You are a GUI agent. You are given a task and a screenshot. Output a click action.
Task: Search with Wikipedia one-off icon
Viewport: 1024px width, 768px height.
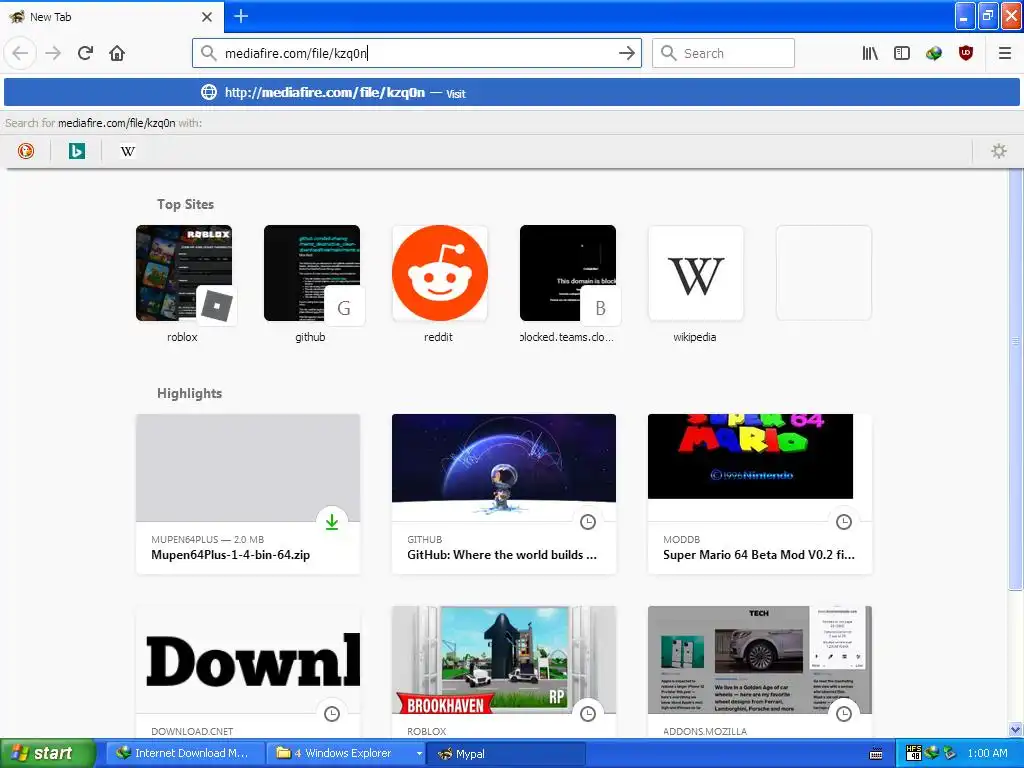click(x=128, y=151)
